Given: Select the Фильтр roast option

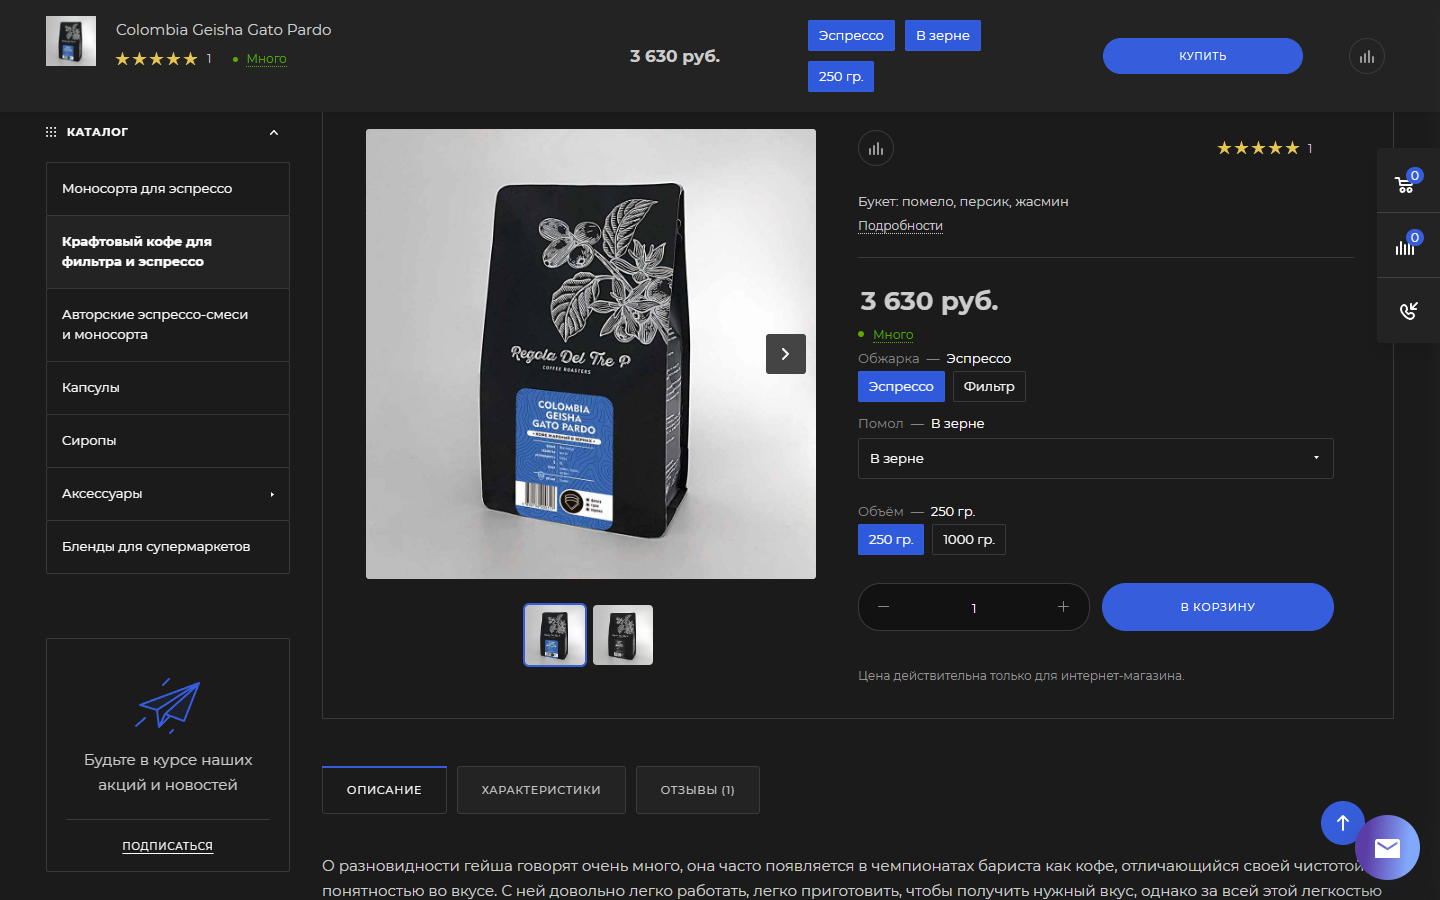Looking at the screenshot, I should (988, 387).
